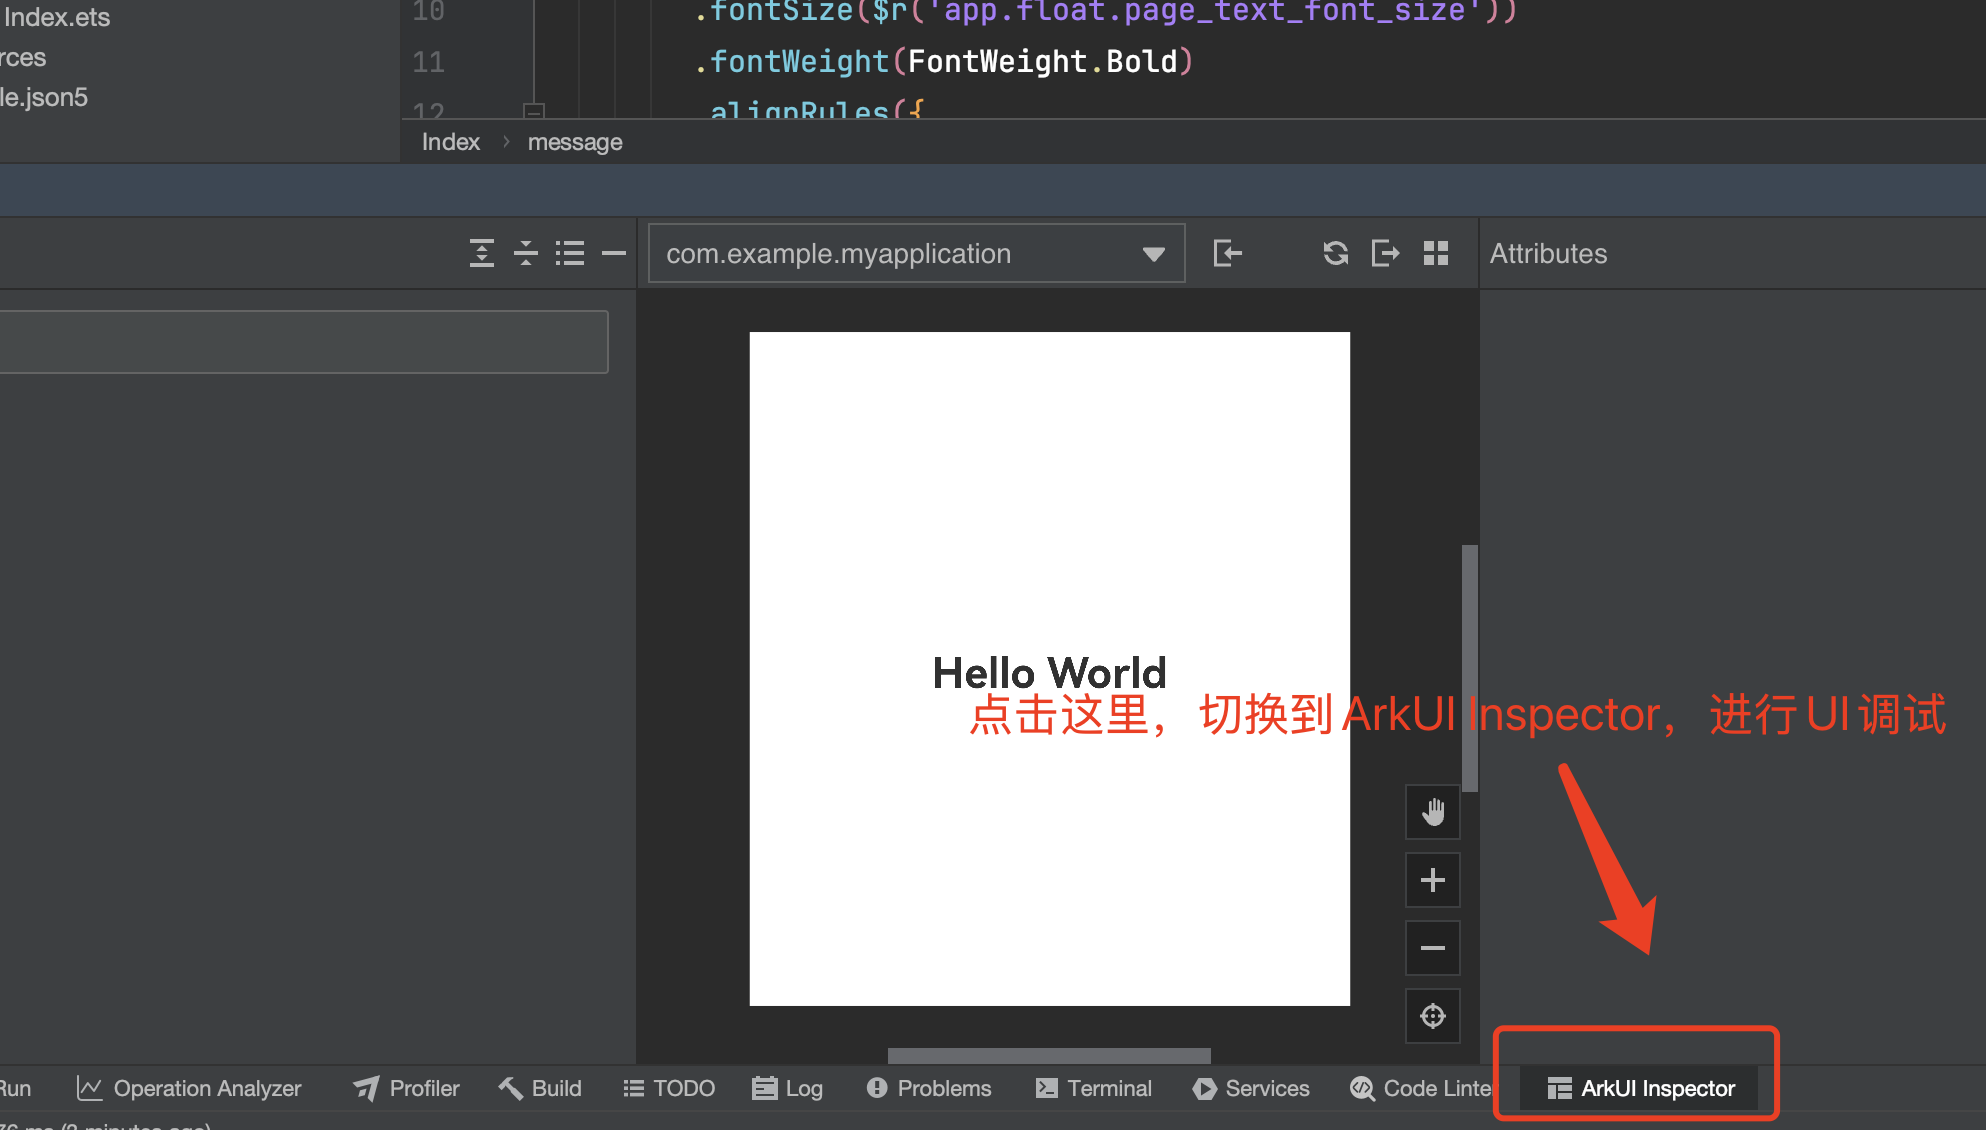The height and width of the screenshot is (1130, 1986).
Task: Click the export snapshot icon
Action: click(1385, 253)
